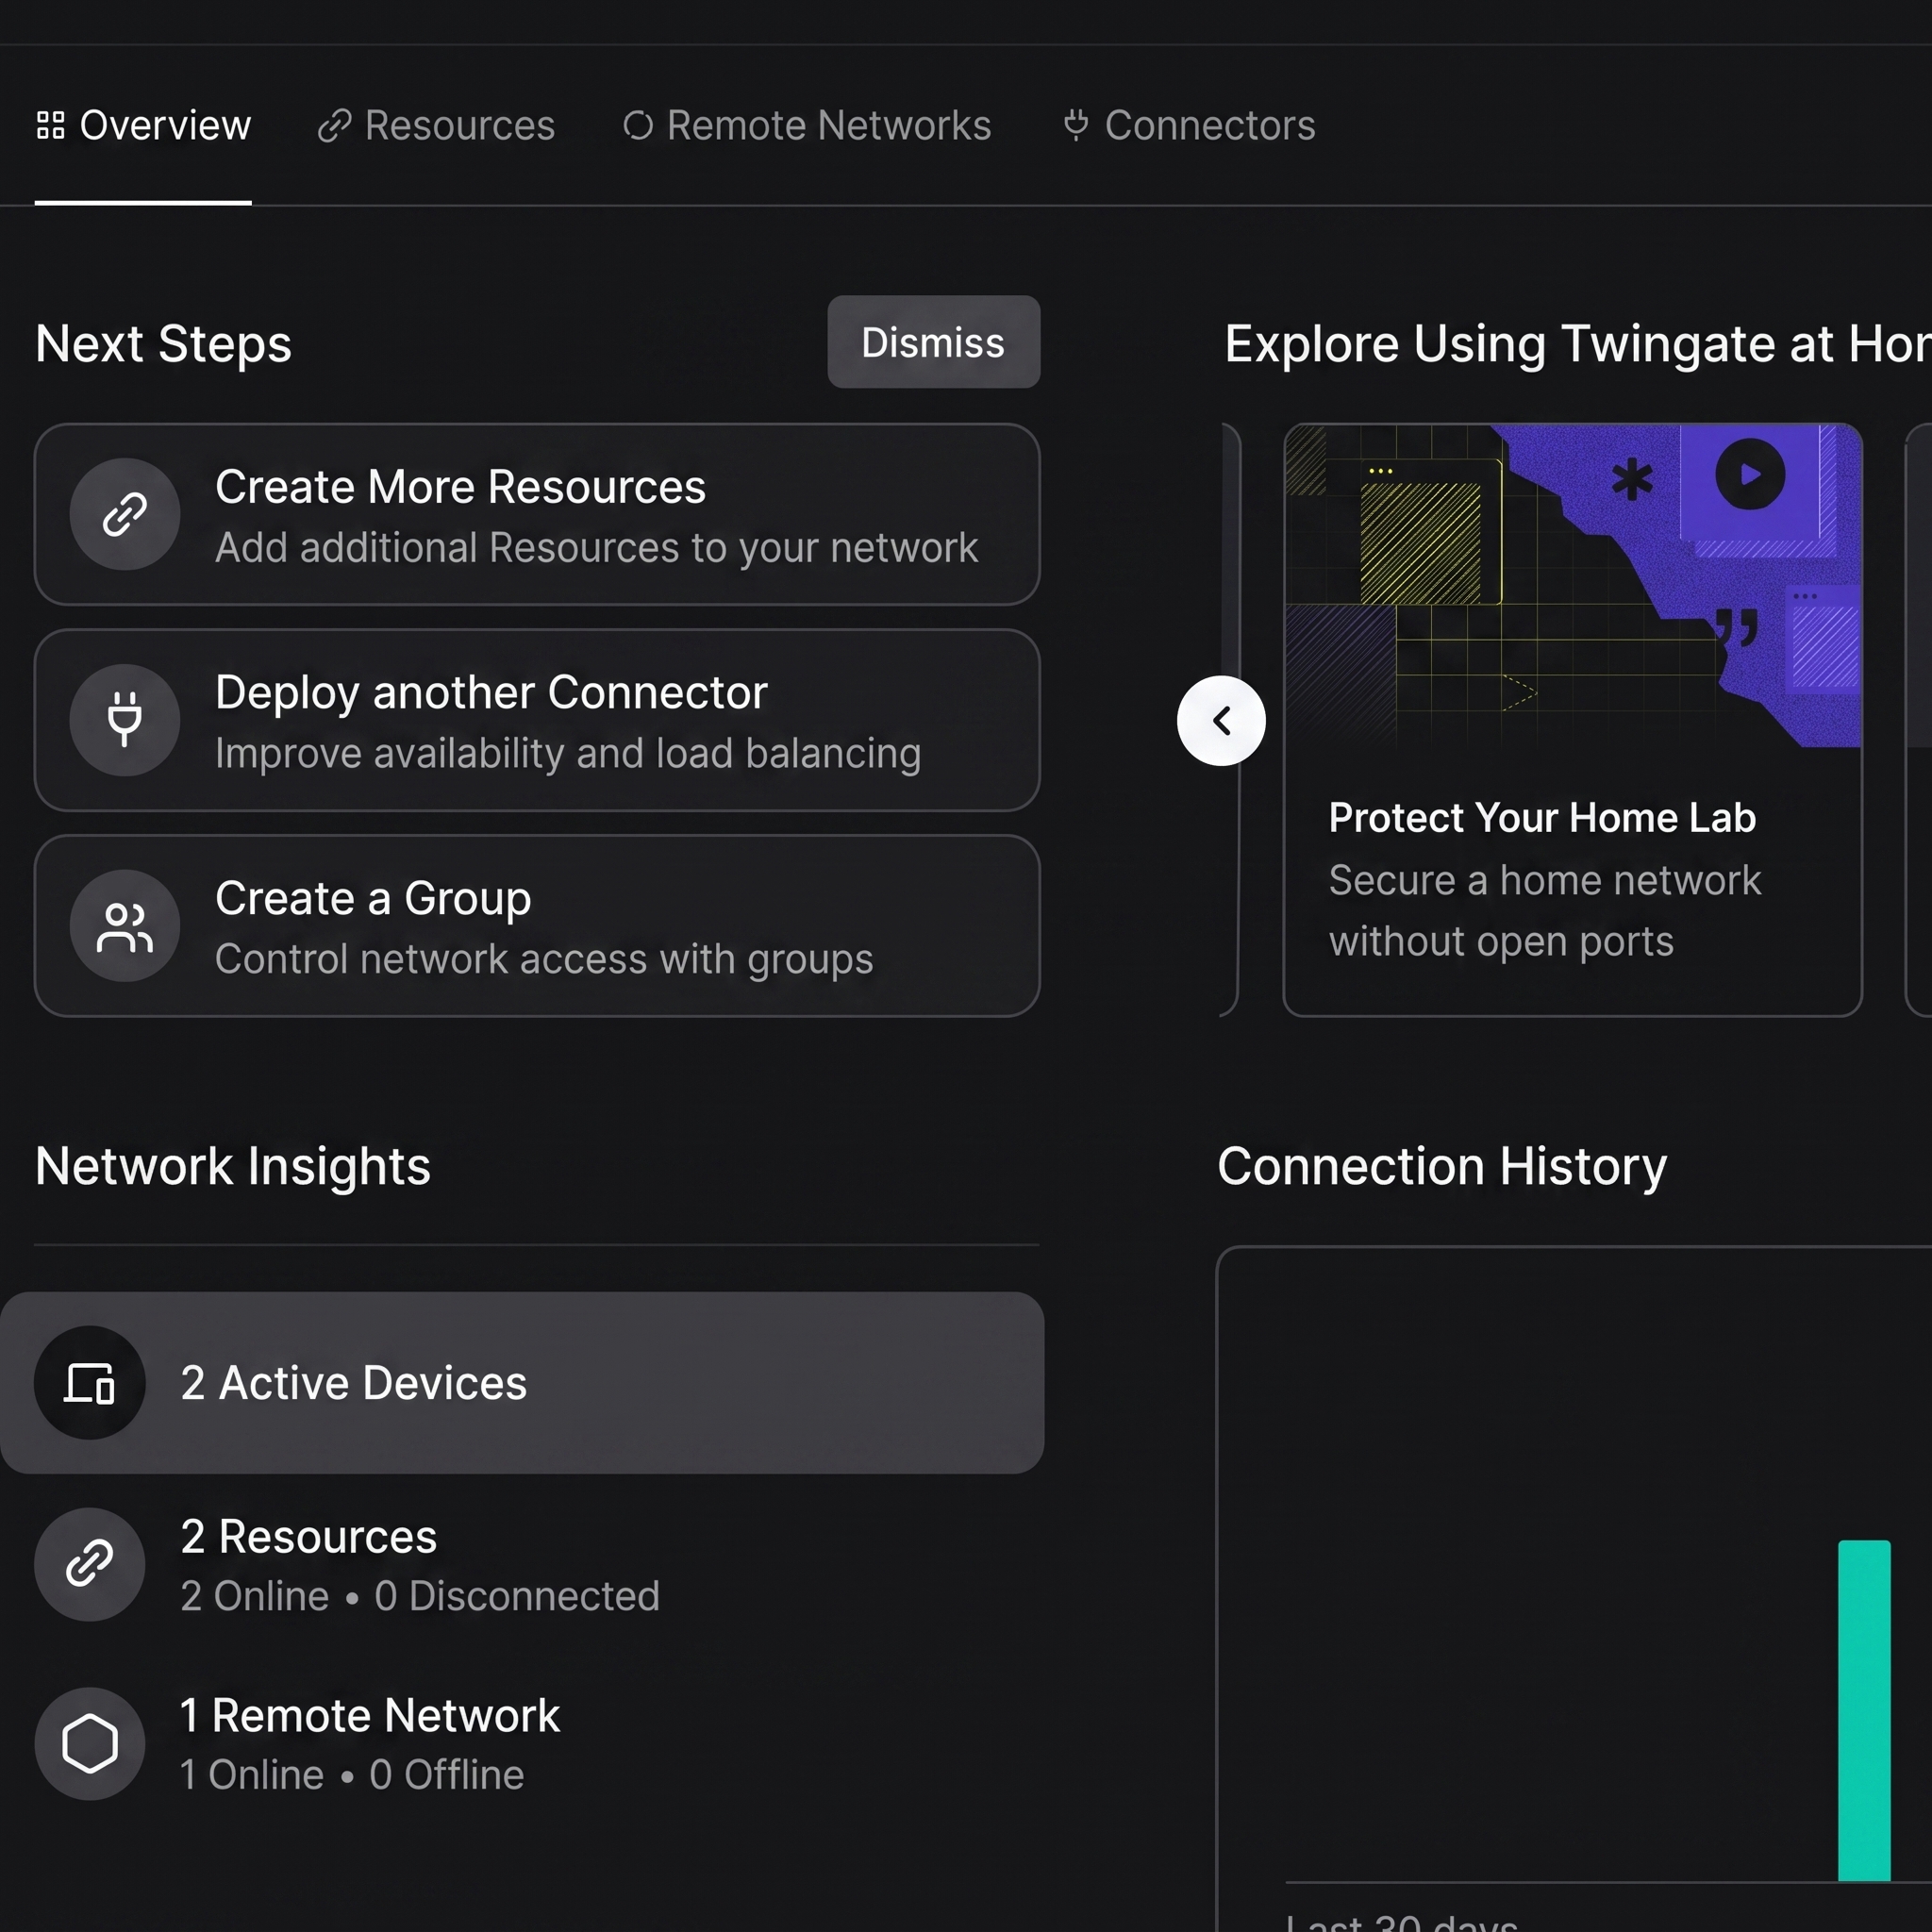This screenshot has width=1932, height=1932.
Task: Click 'Add additional Resources to your network' text
Action: coord(597,548)
